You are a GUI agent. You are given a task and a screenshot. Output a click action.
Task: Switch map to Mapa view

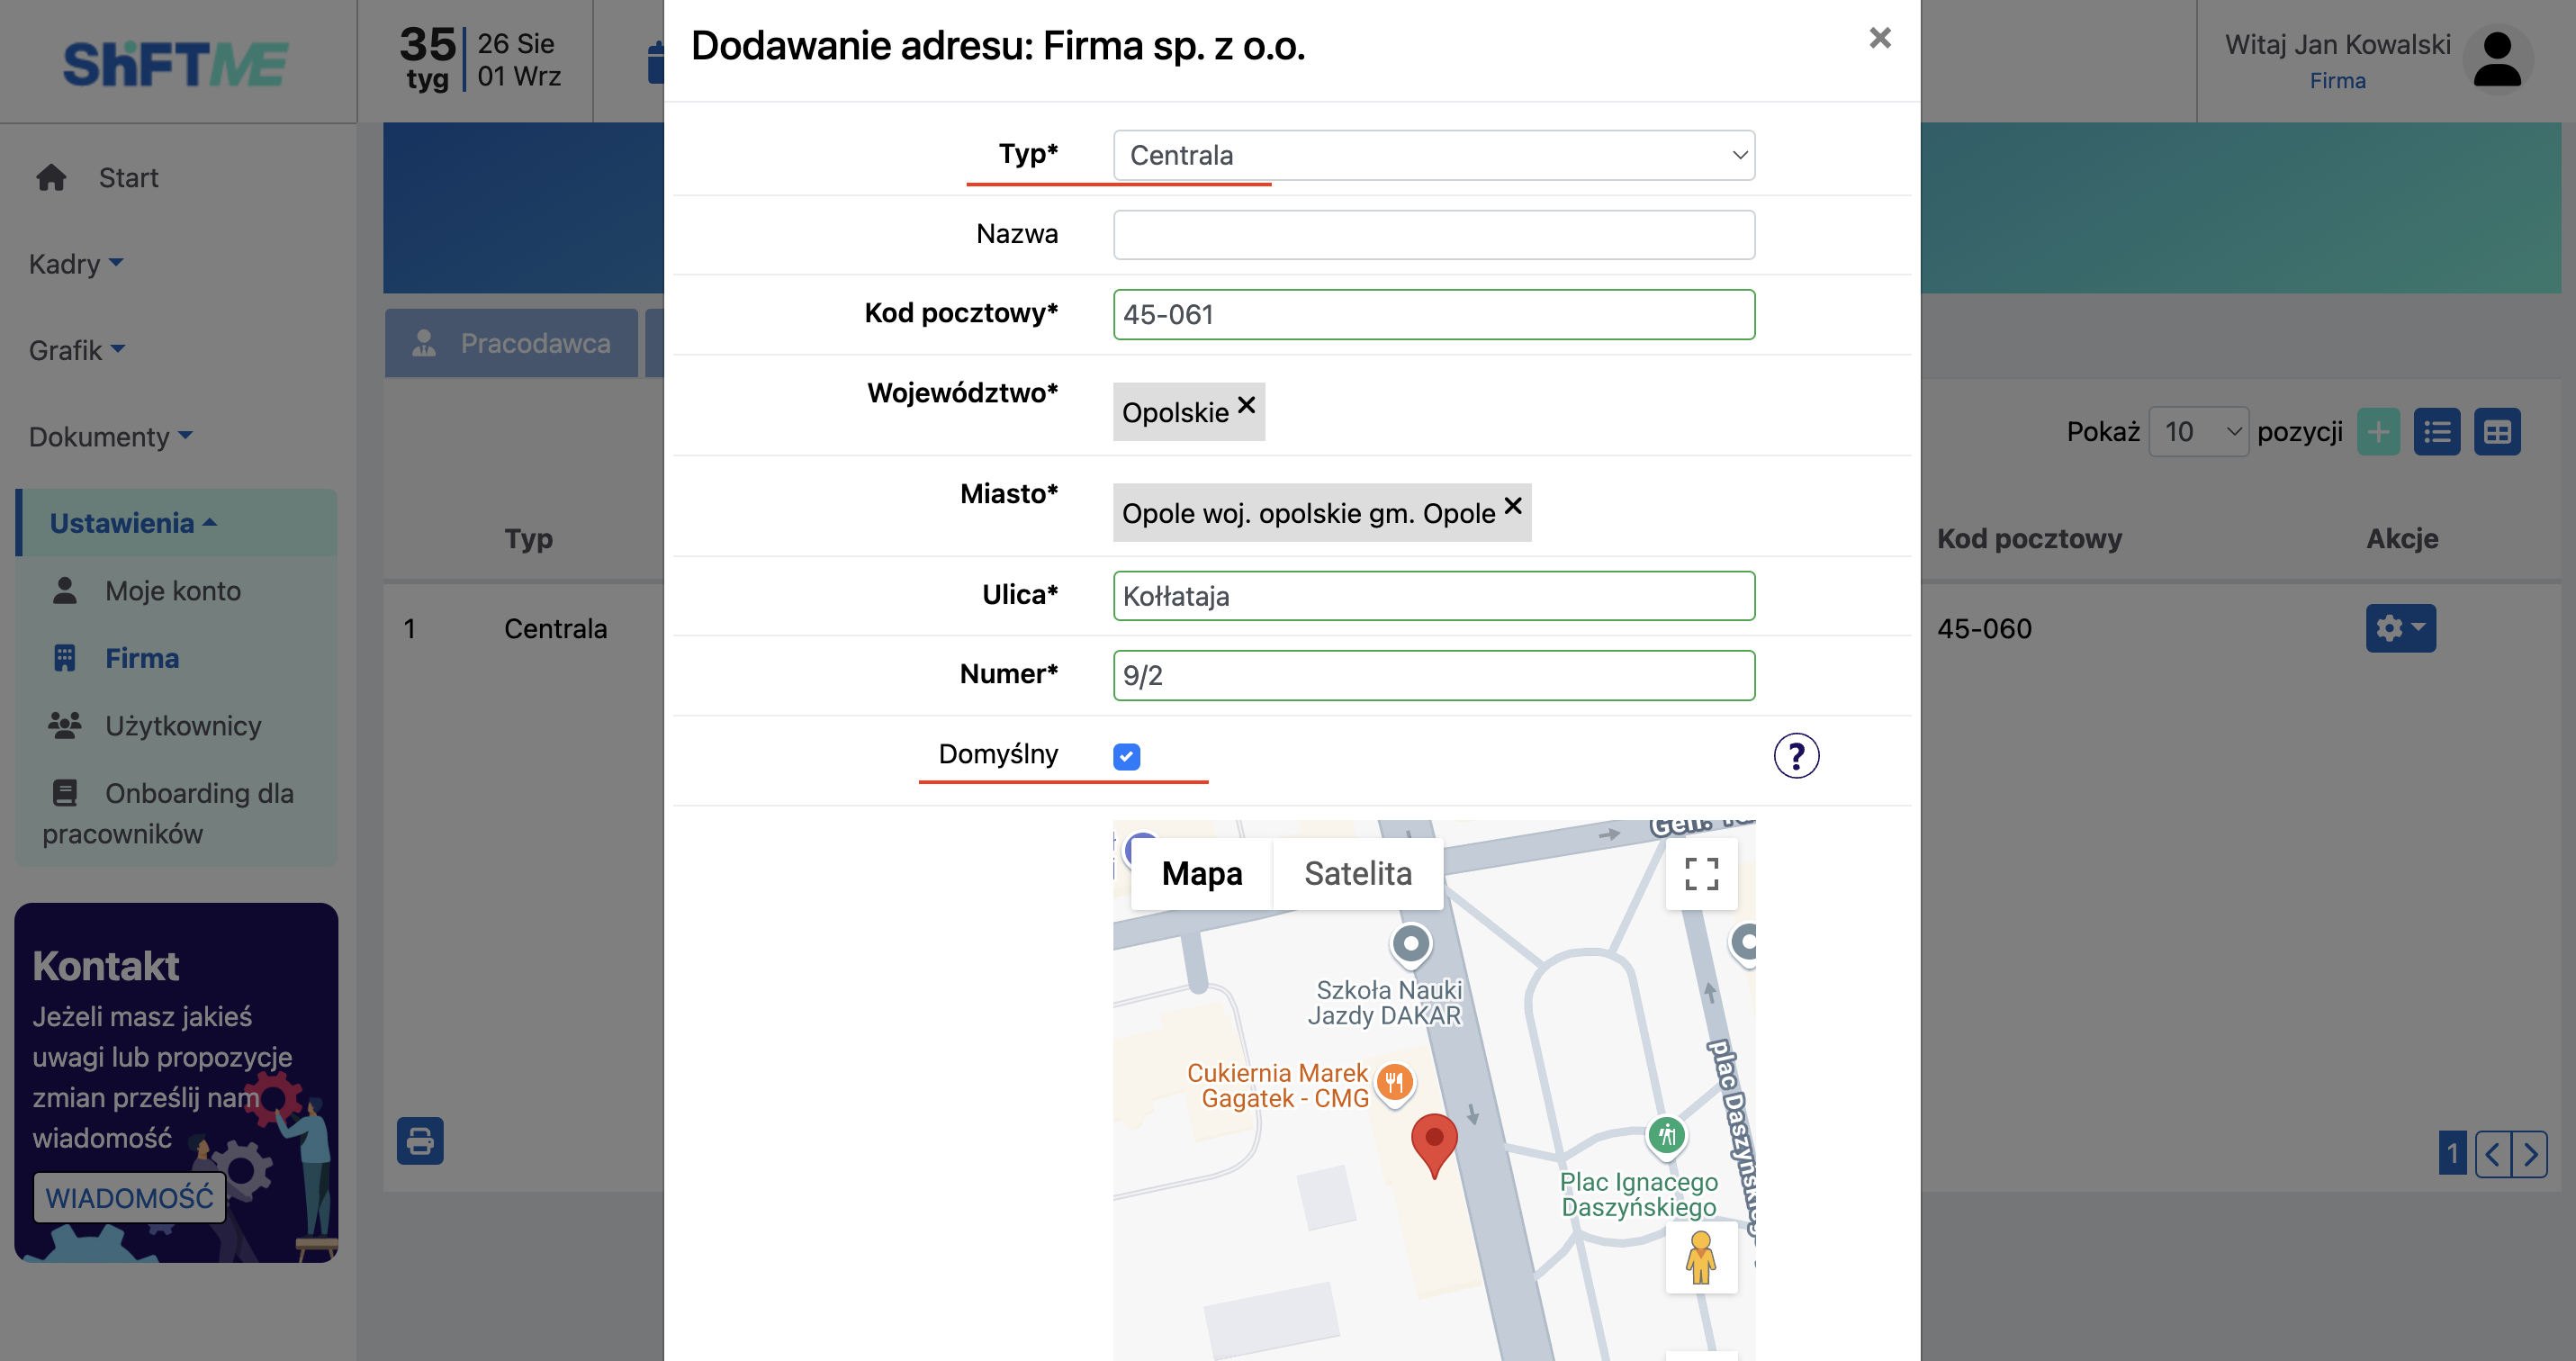pyautogui.click(x=1201, y=873)
